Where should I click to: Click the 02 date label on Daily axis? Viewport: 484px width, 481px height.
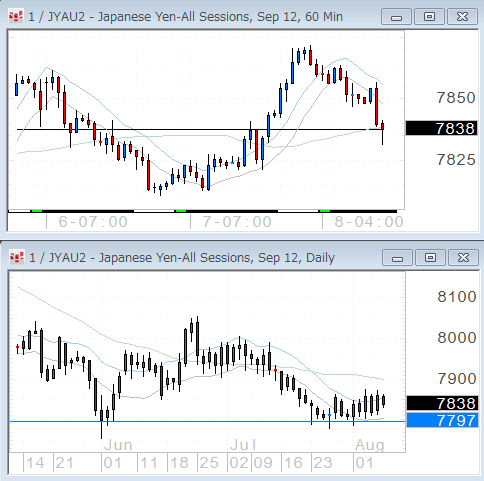[239, 463]
